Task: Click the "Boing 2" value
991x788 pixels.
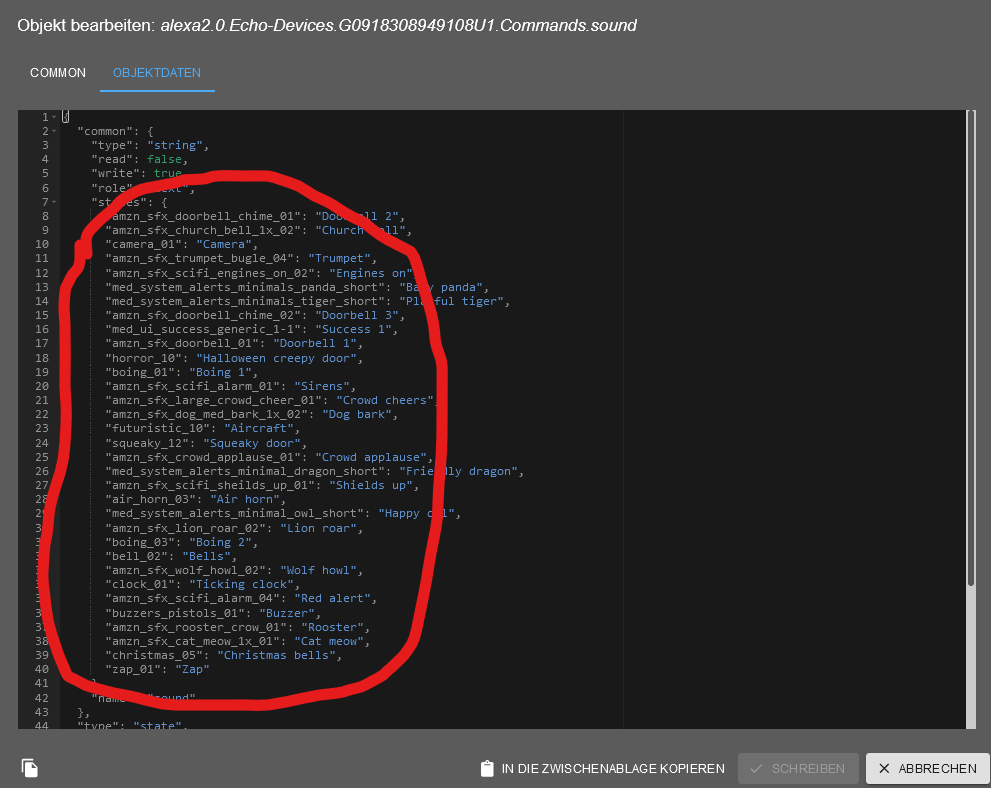Action: coord(221,542)
